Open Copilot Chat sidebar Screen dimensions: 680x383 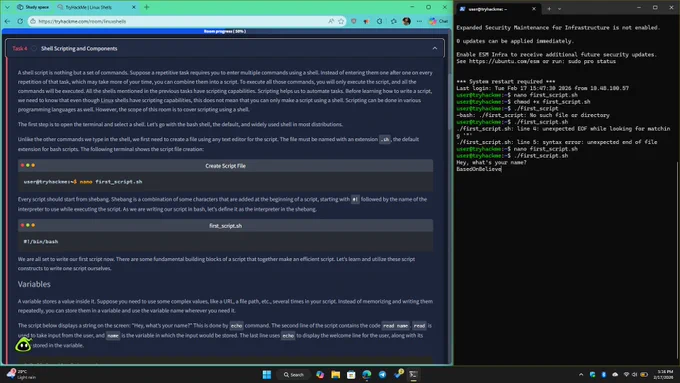tap(438, 21)
